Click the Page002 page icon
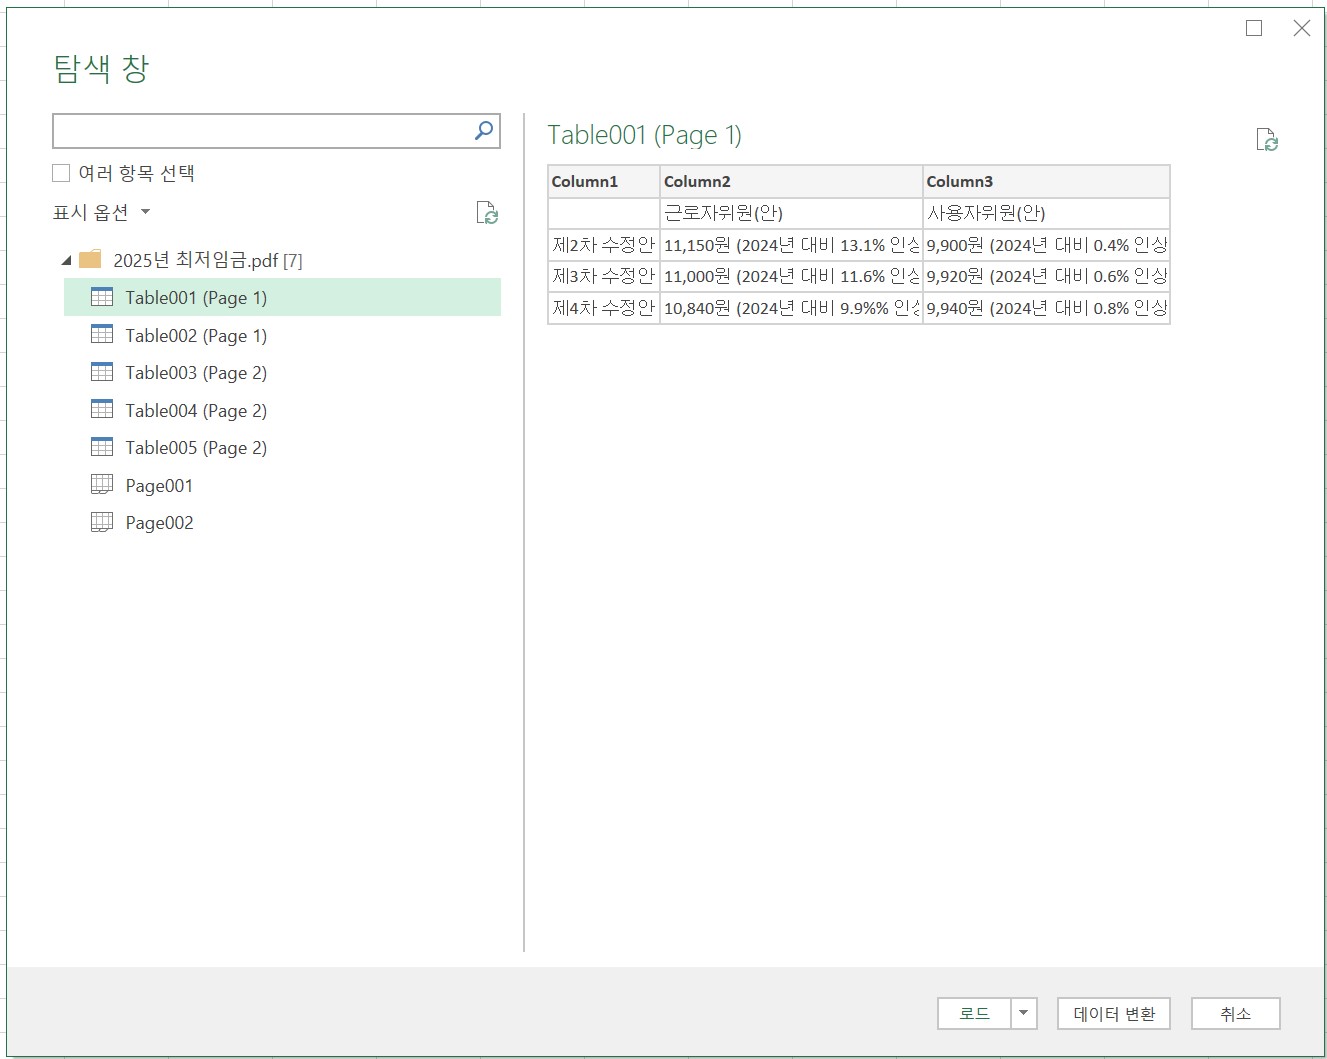 (102, 522)
